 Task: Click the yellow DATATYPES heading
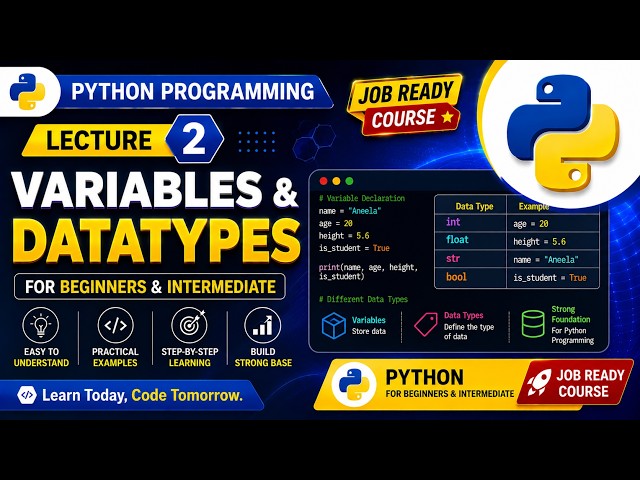156,241
